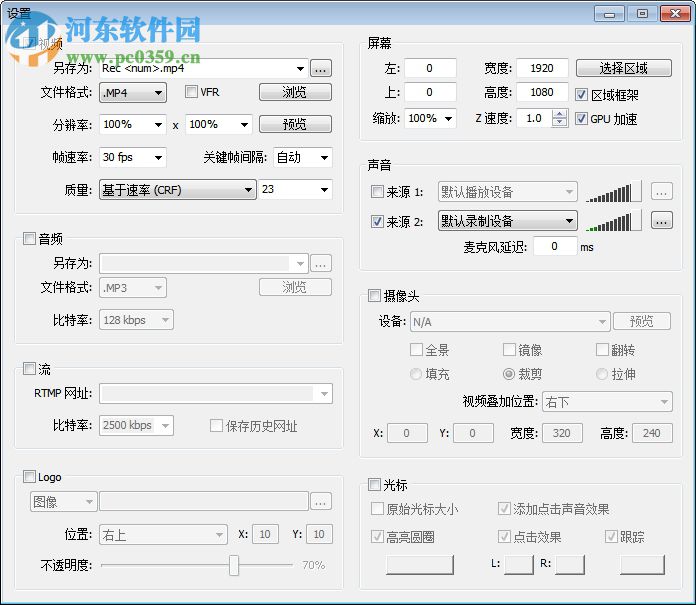Select 拉伸 radio option
This screenshot has height=605, width=696.
tap(602, 374)
